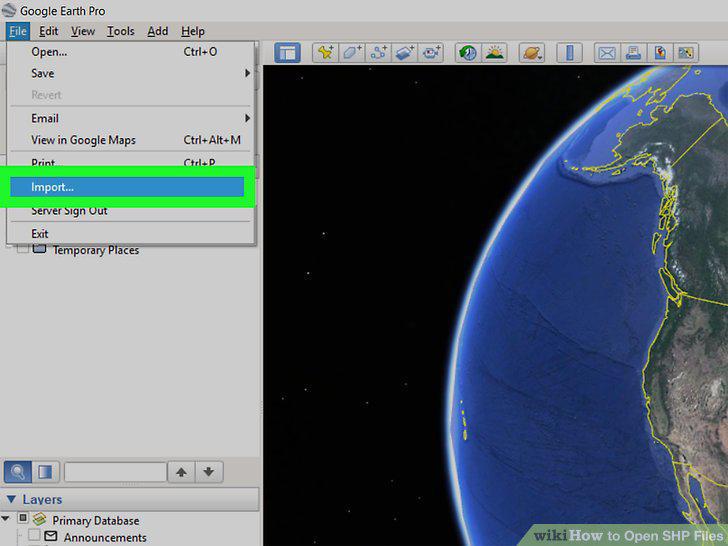The height and width of the screenshot is (546, 728).
Task: Click the opacity adjust icon beside search
Action: pos(45,472)
